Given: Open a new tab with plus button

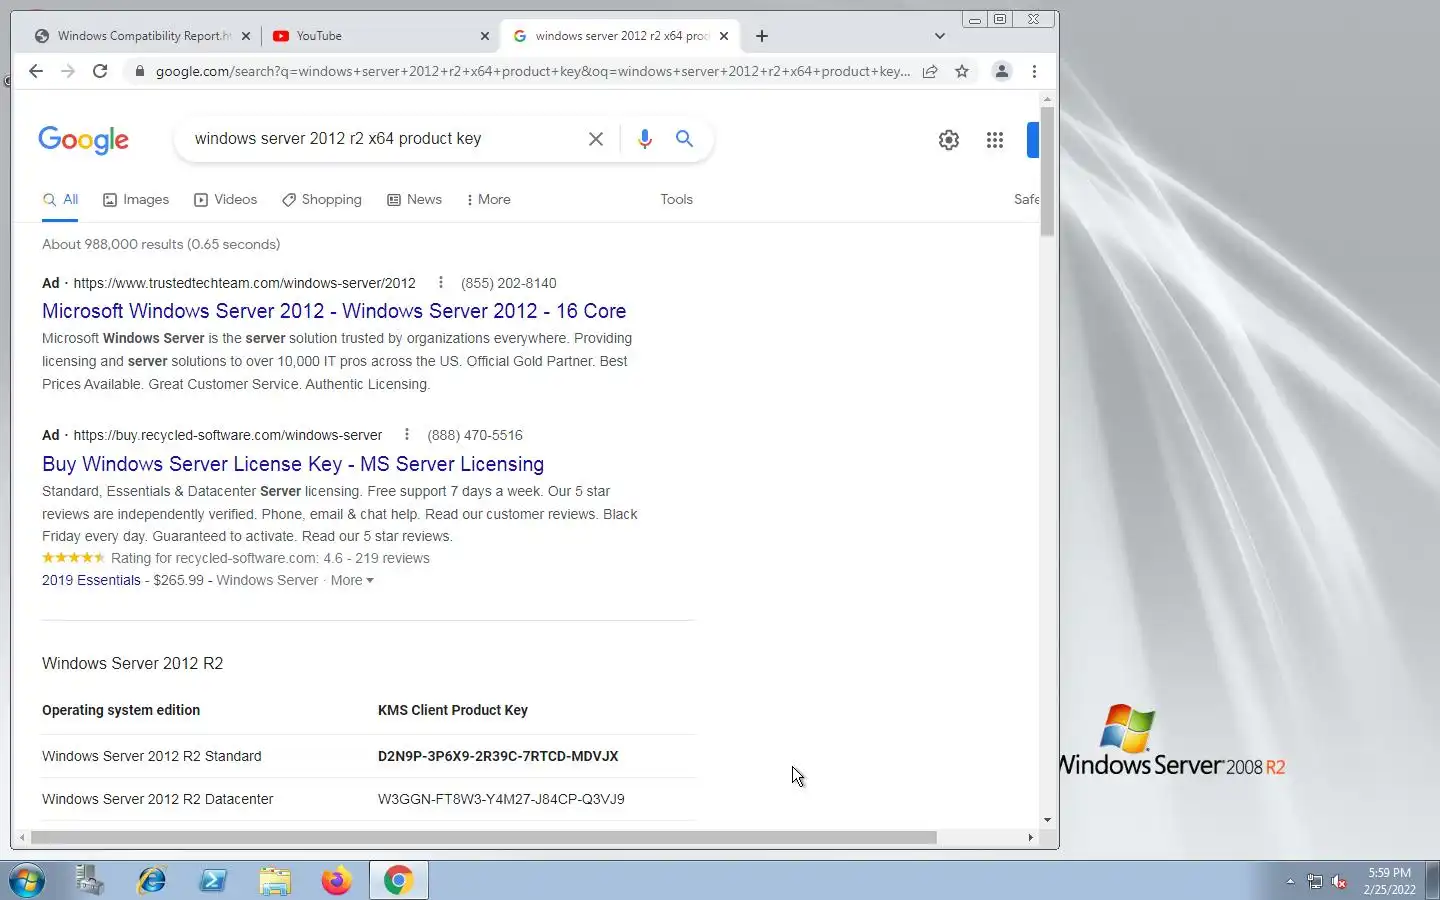Looking at the screenshot, I should coord(762,36).
